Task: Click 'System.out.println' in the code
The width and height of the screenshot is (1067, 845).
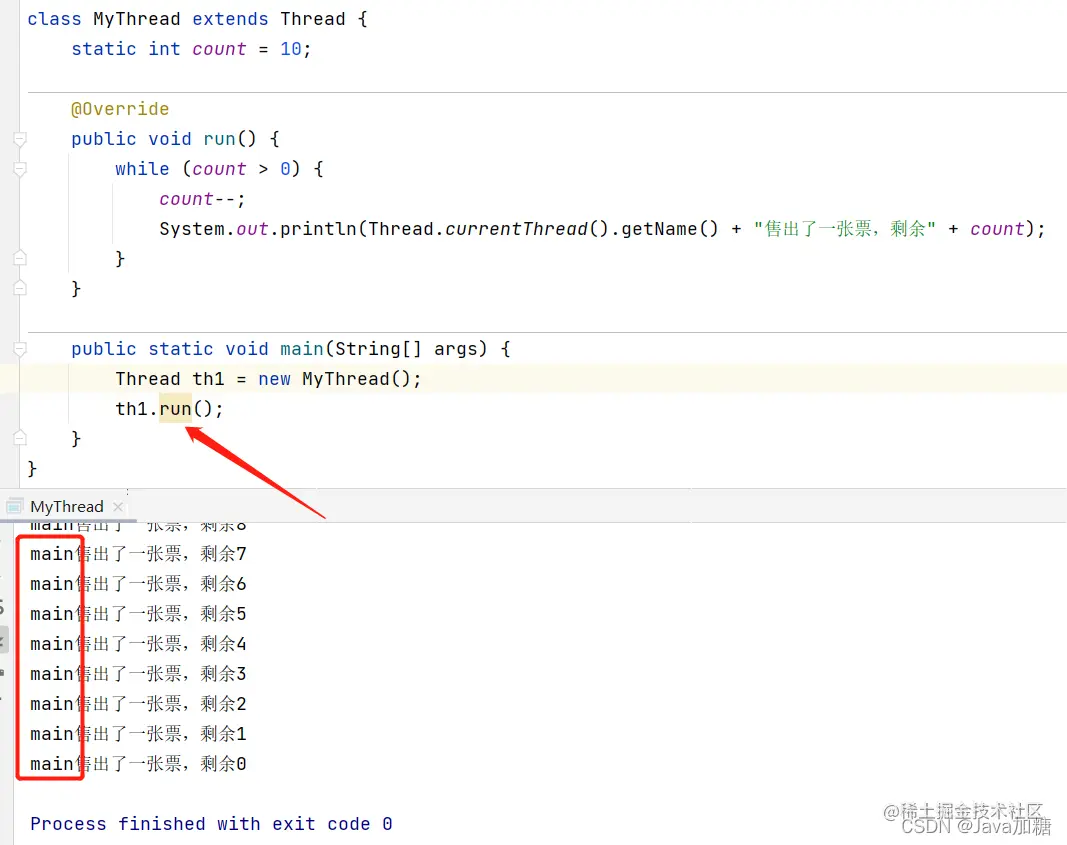Action: point(258,229)
